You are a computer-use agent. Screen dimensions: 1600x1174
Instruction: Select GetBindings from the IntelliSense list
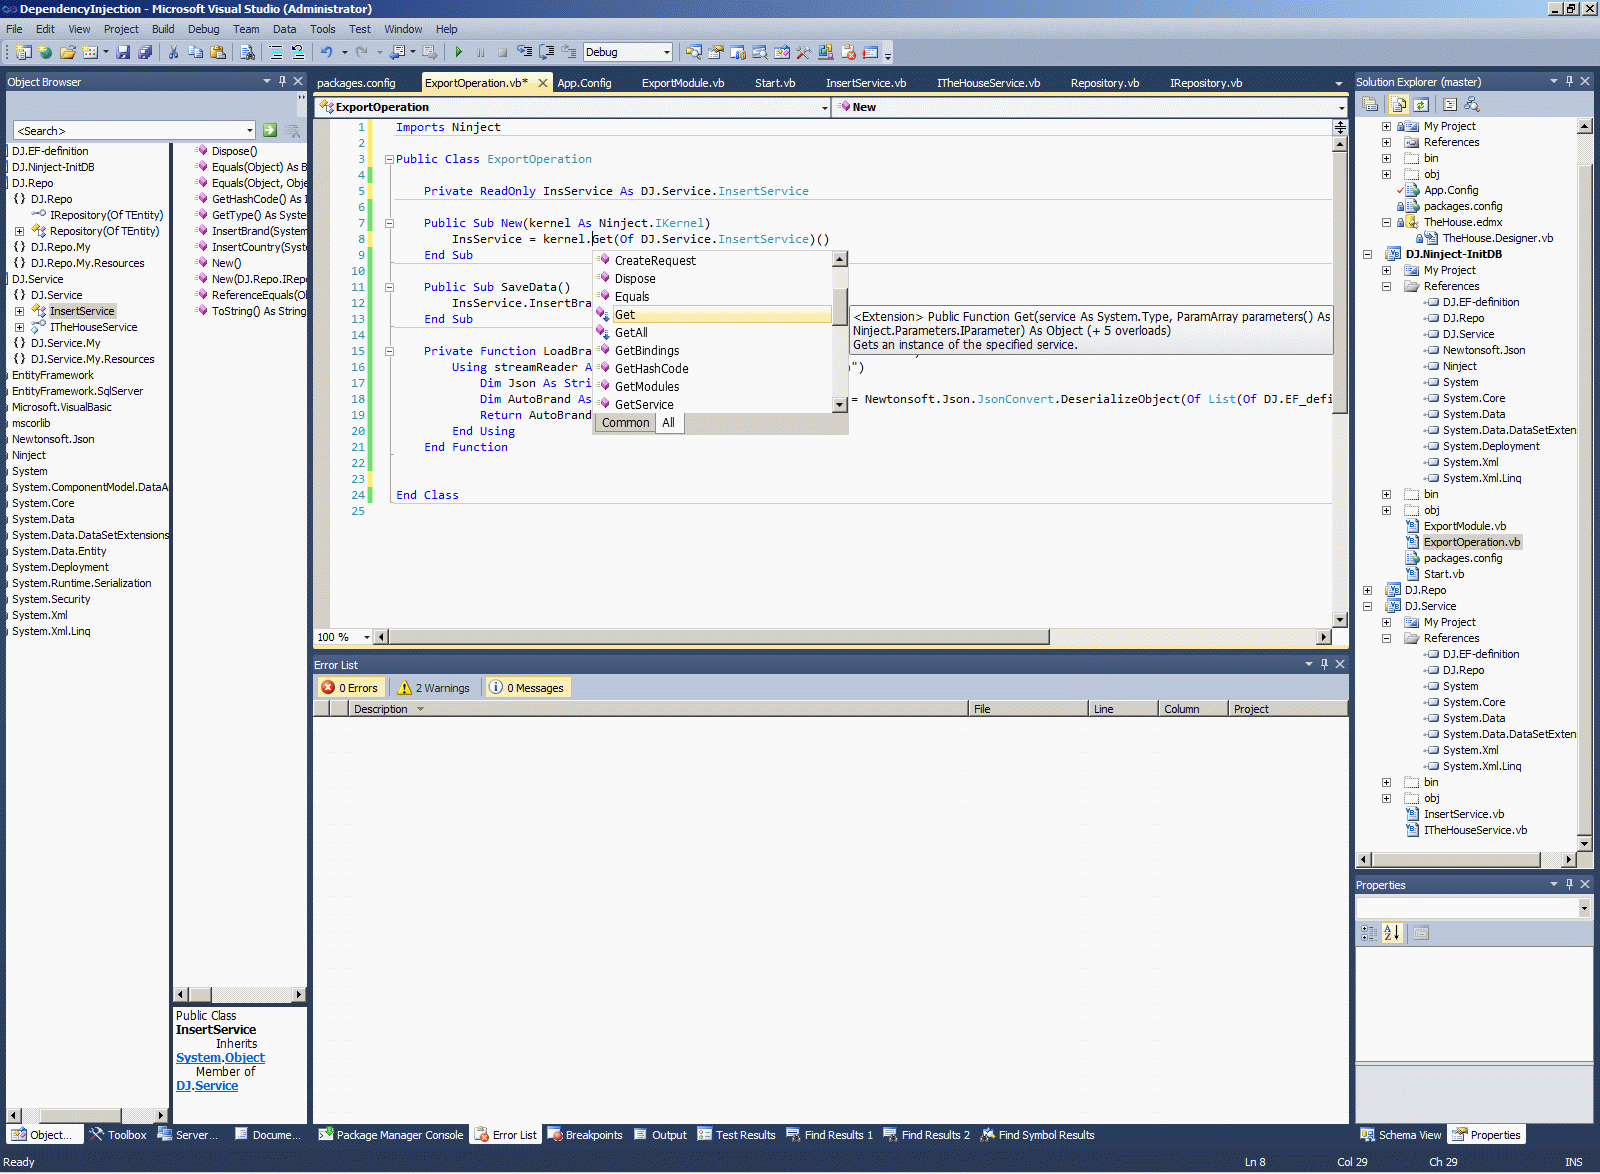(x=647, y=351)
